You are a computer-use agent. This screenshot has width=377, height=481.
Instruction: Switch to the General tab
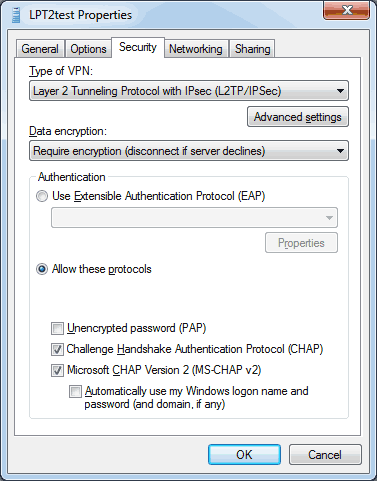point(40,49)
